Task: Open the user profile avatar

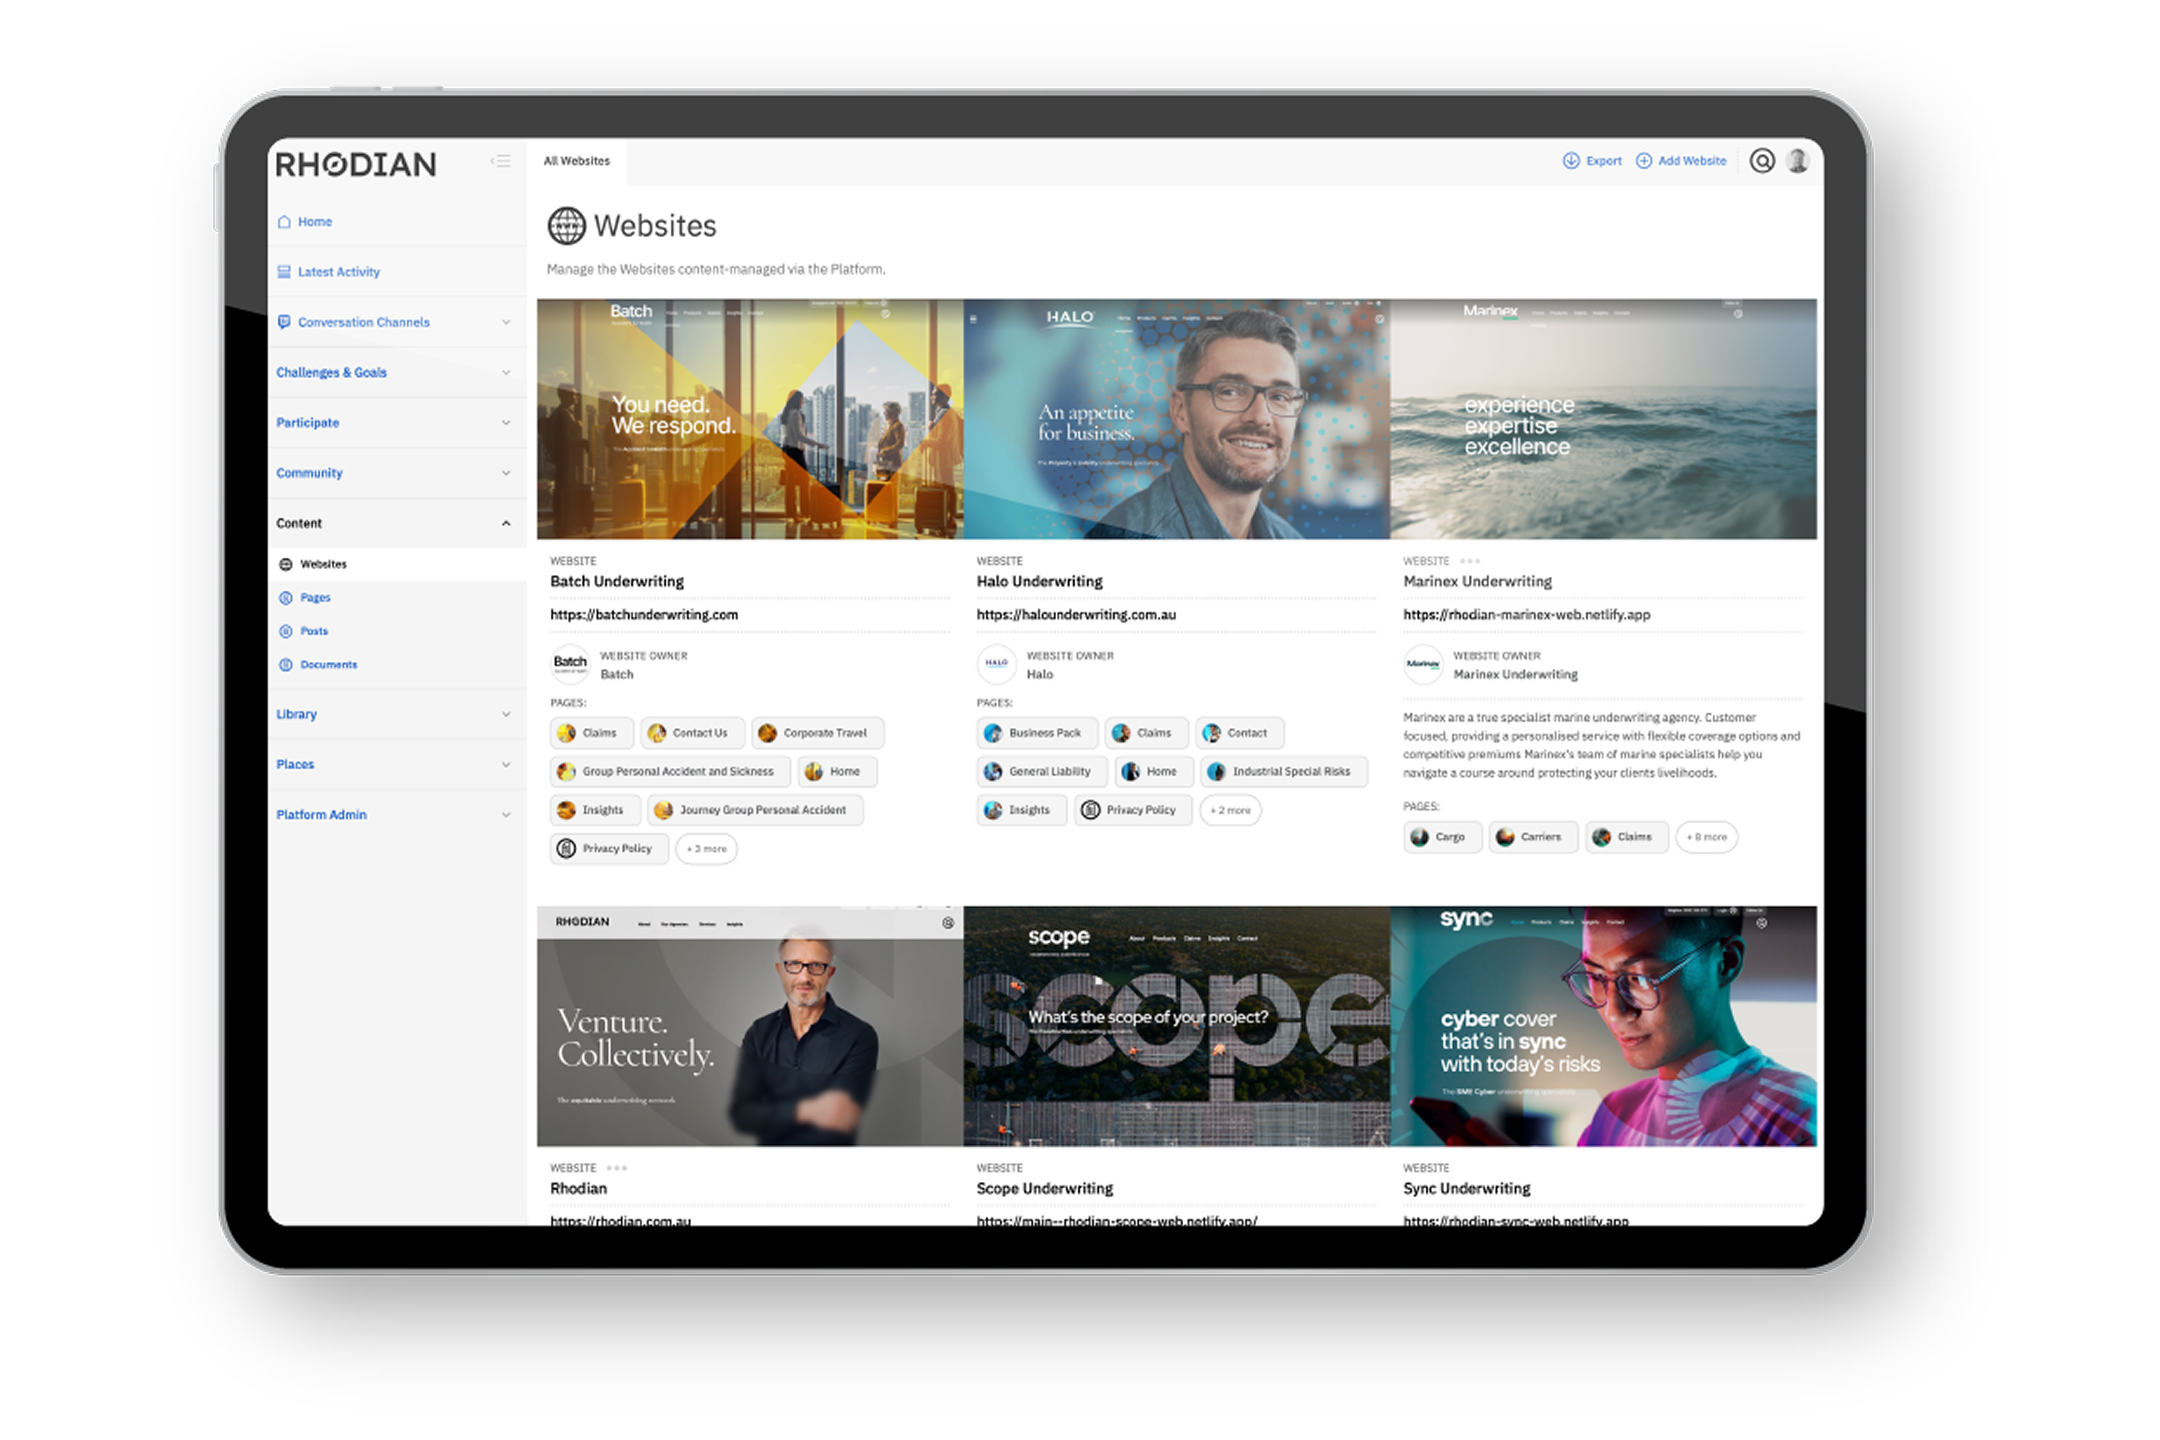Action: [1798, 161]
